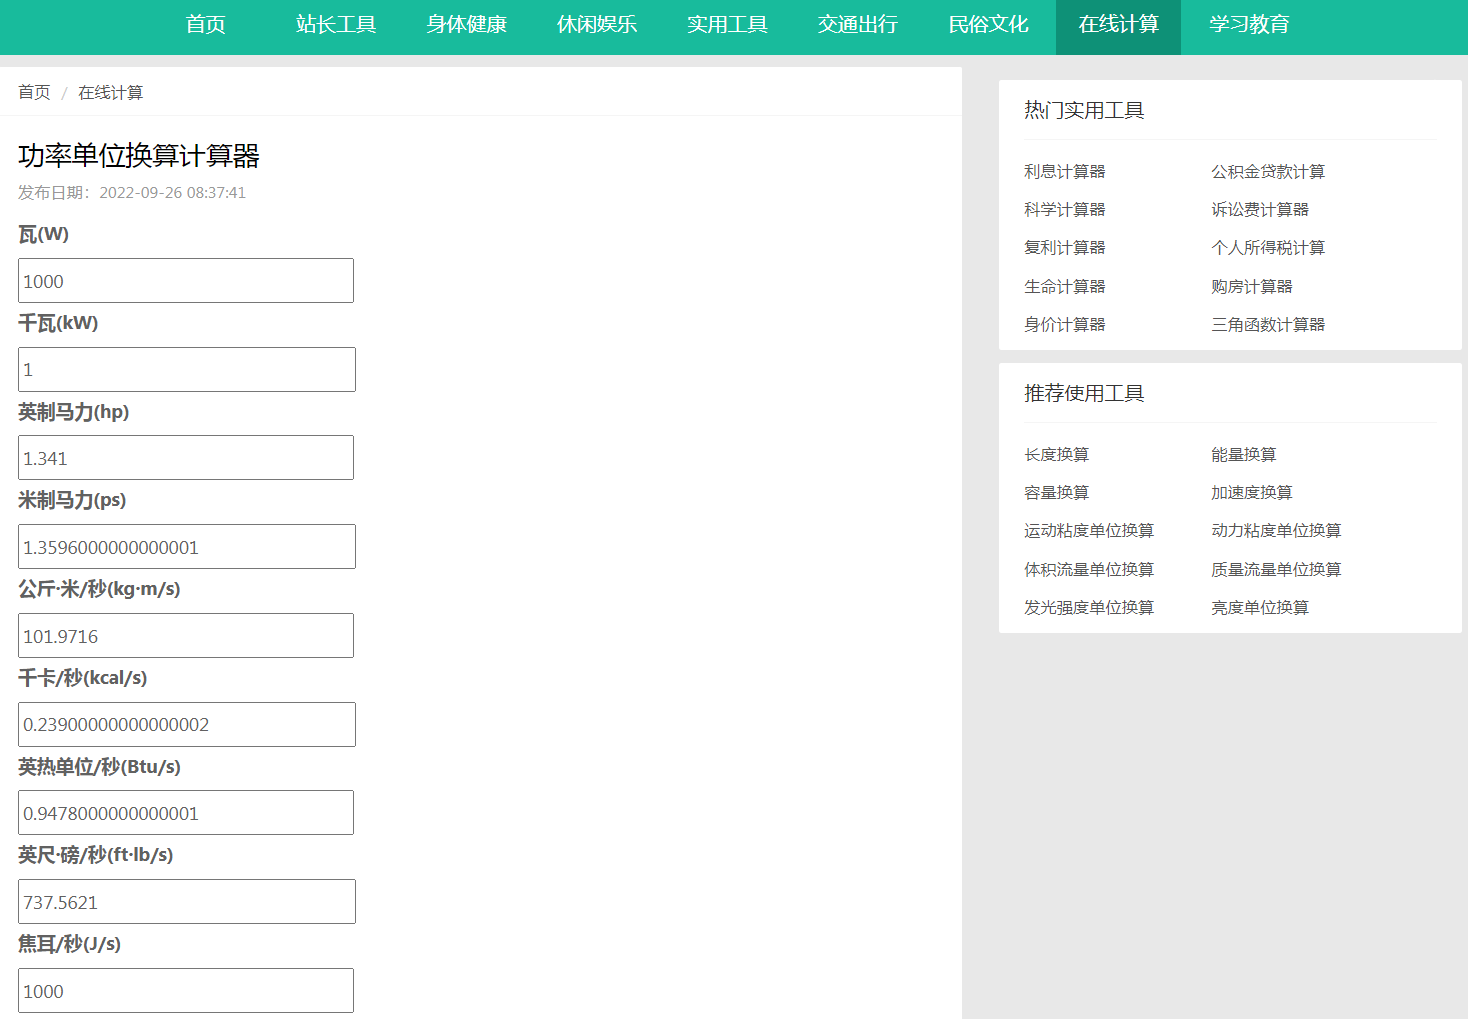The width and height of the screenshot is (1468, 1019).
Task: Focus the 瓦(W) input field
Action: pos(186,281)
